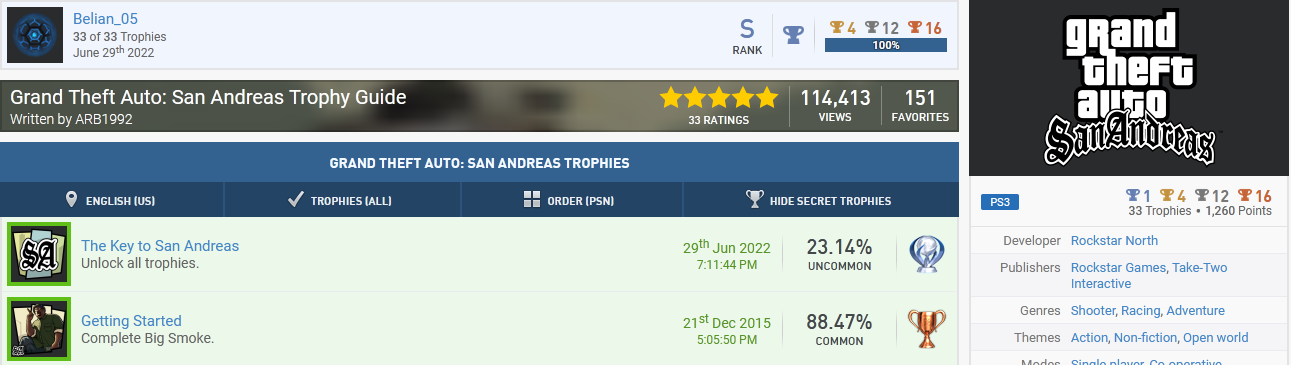
Task: Click the Getting Started trophy image
Action: pos(38,328)
